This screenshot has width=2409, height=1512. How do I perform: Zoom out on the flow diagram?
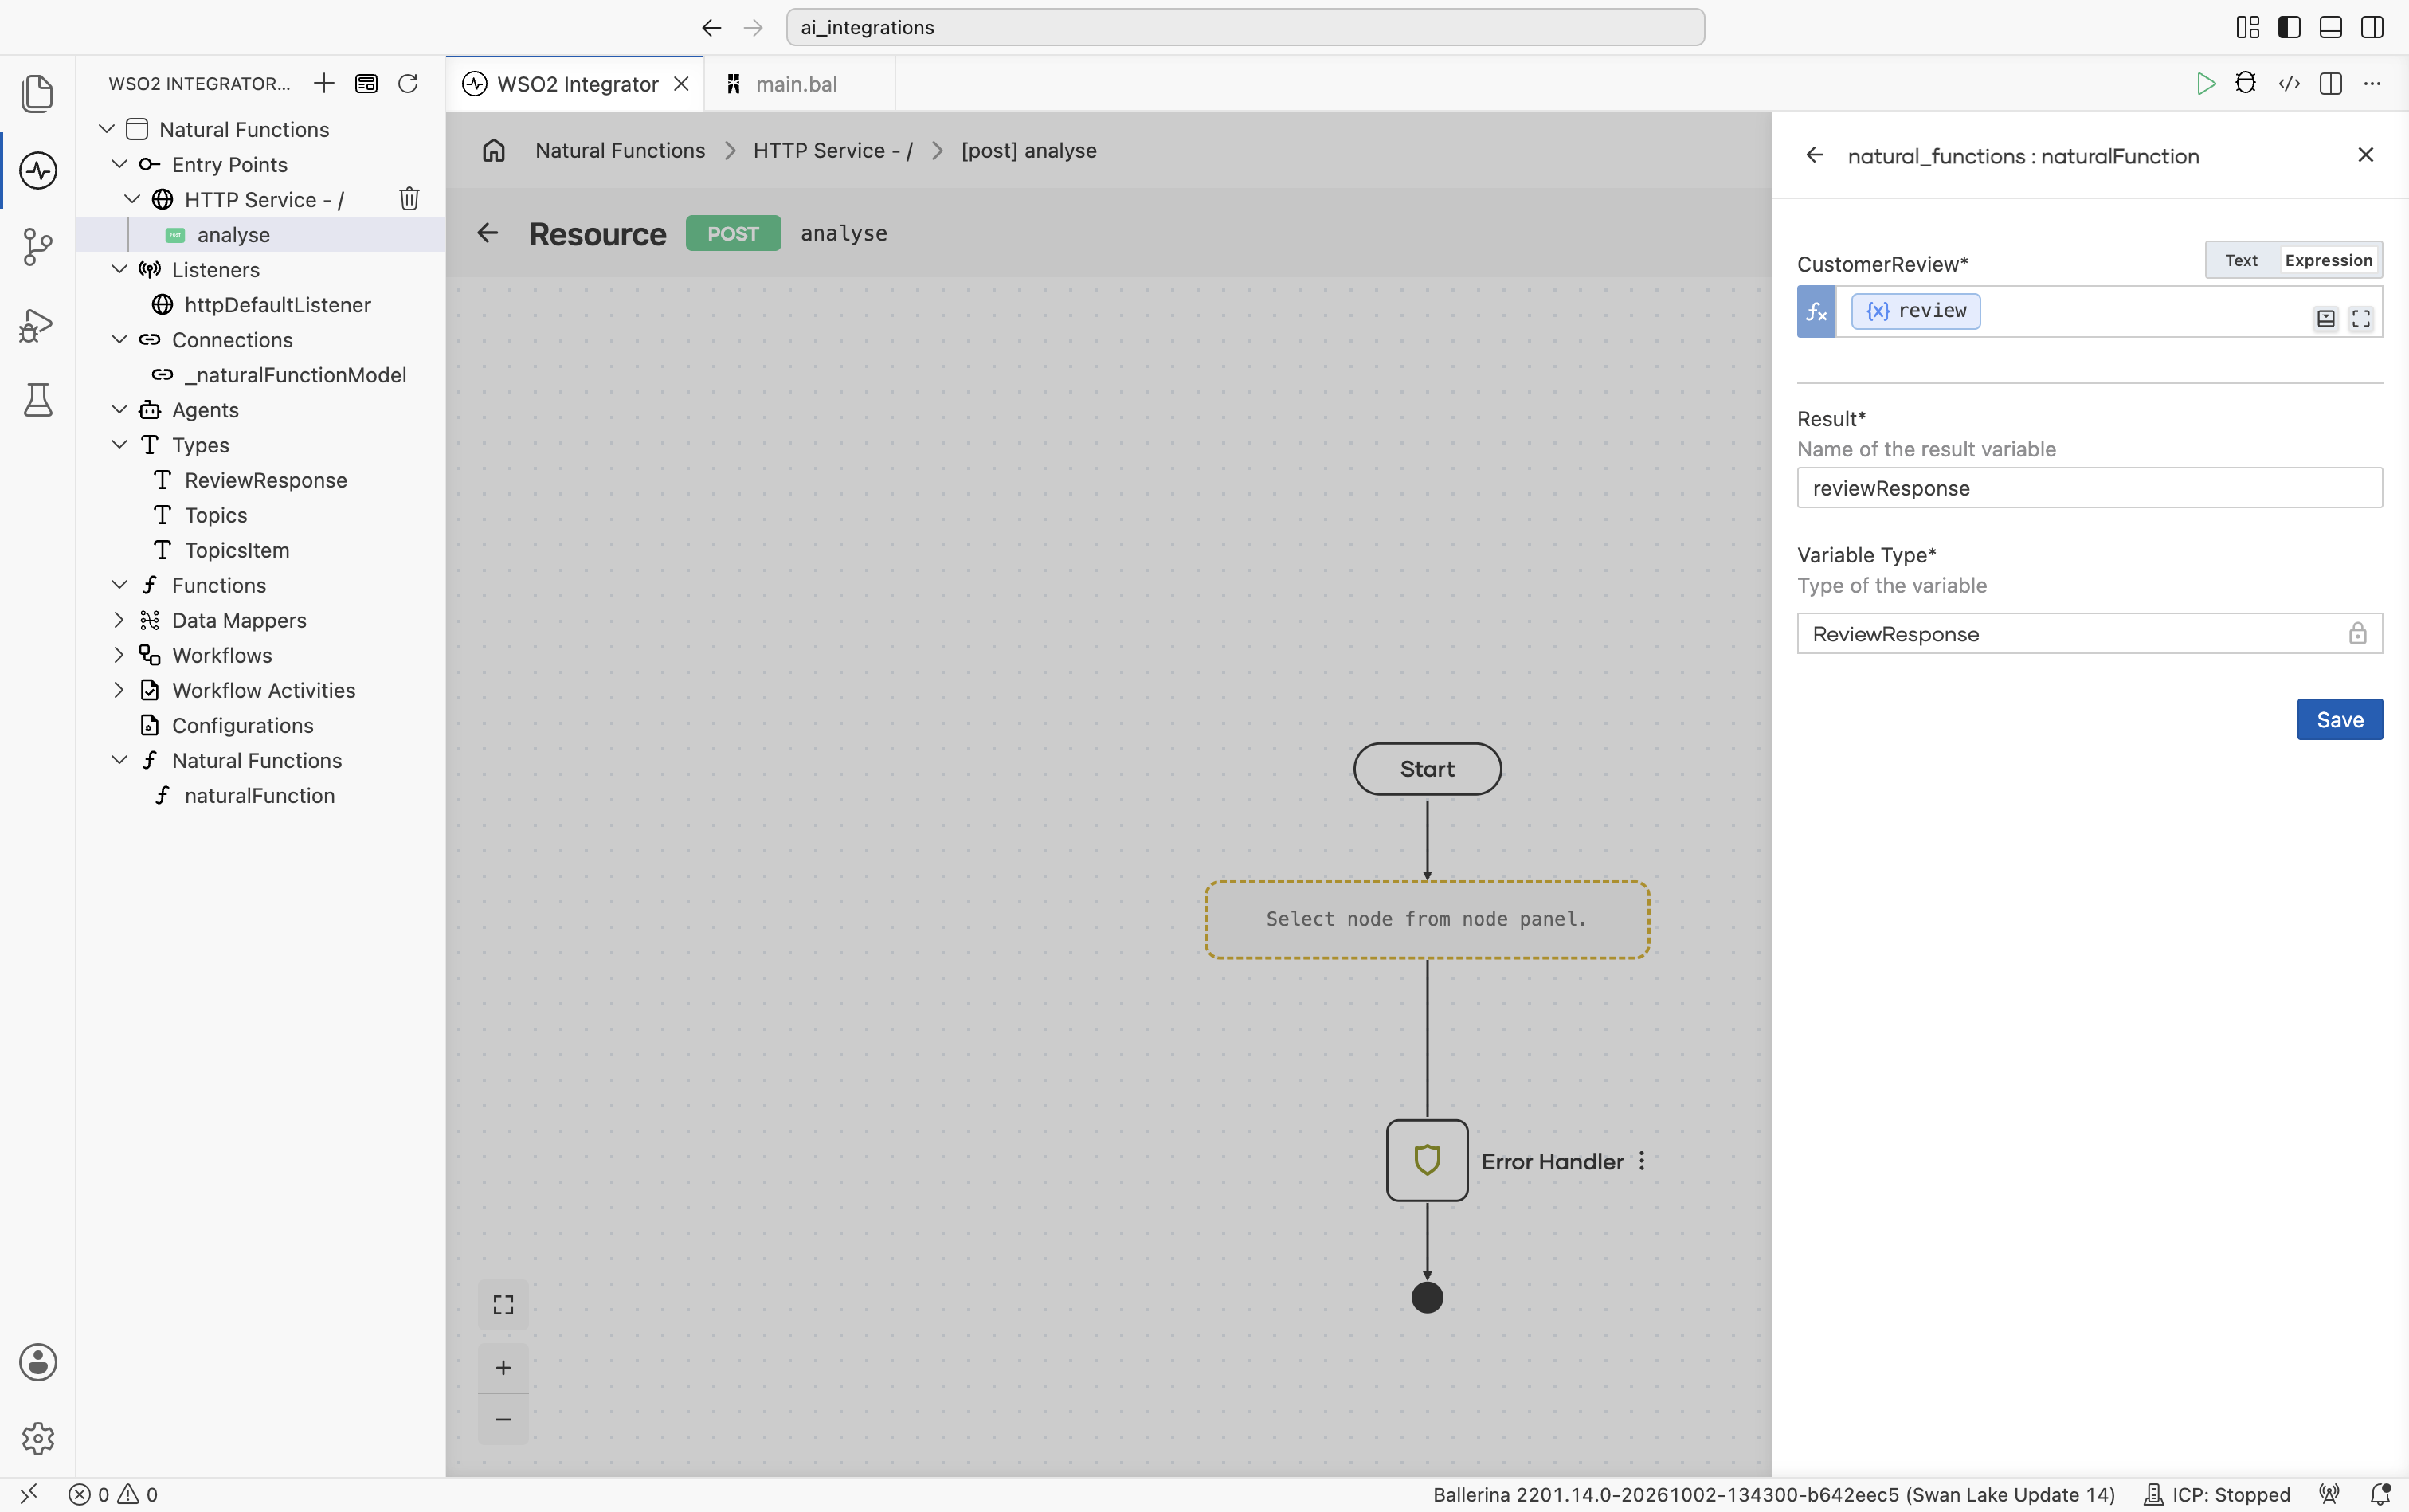point(503,1419)
